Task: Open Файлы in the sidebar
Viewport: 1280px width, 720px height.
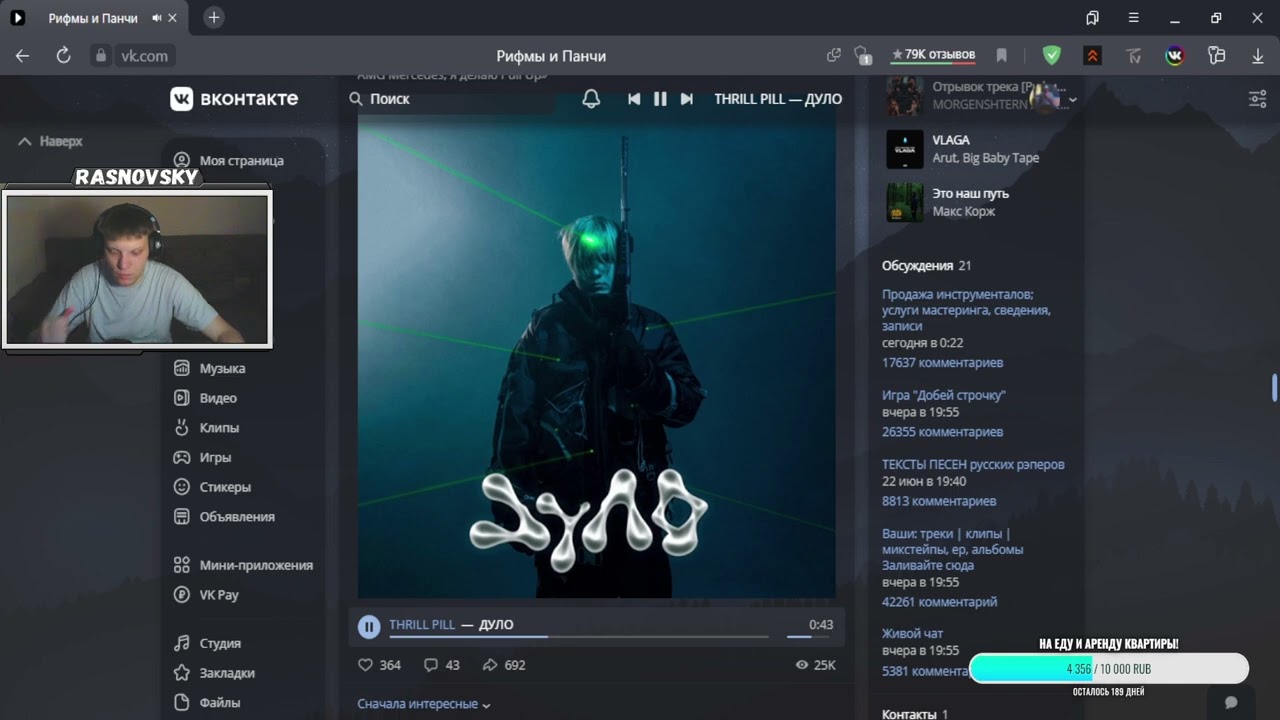Action: pyautogui.click(x=206, y=702)
